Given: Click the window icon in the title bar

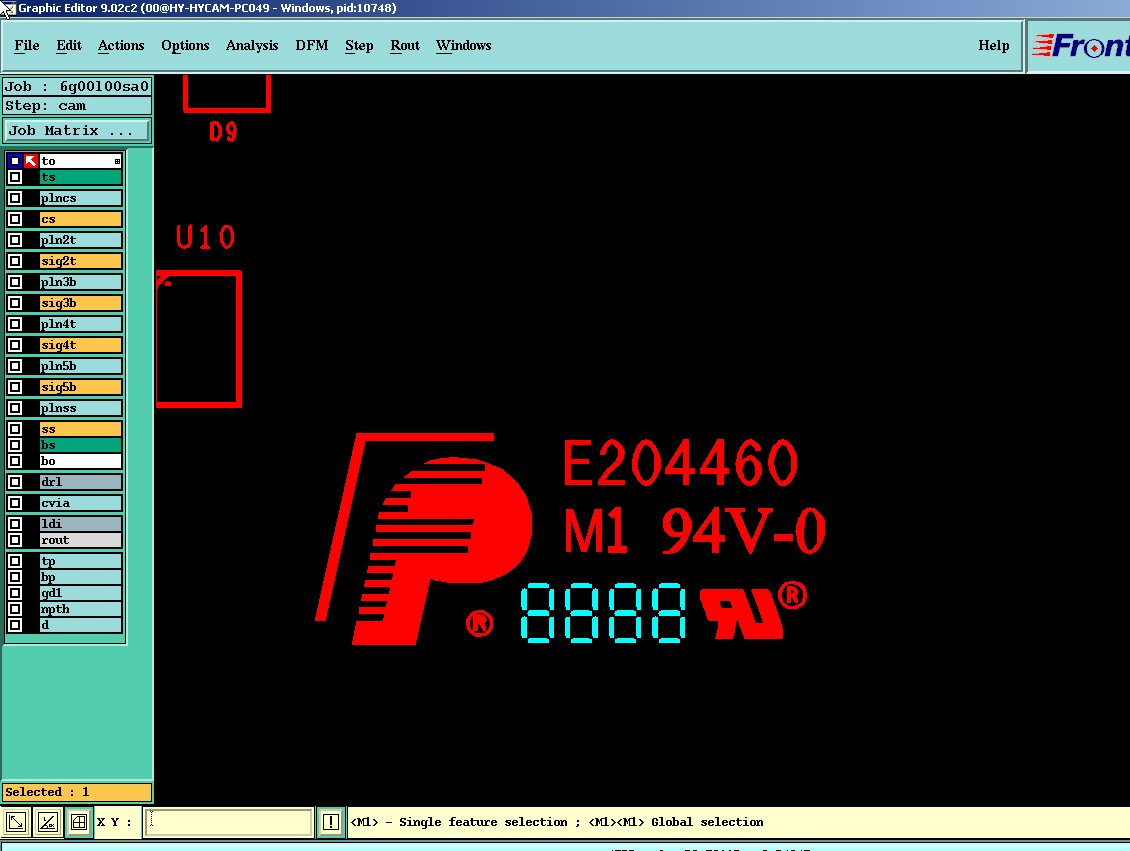Looking at the screenshot, I should (7, 9).
